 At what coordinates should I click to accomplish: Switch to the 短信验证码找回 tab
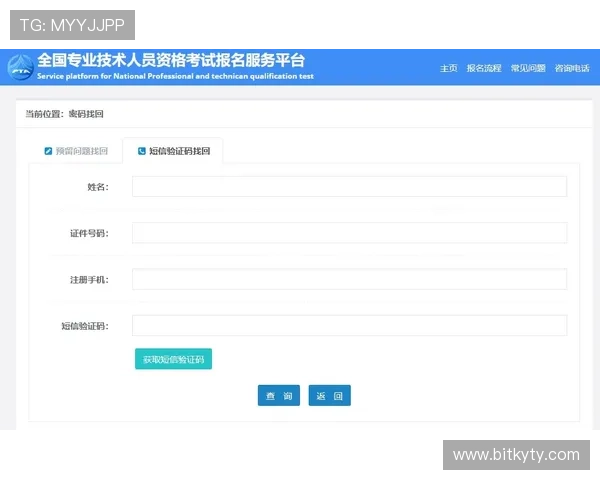pos(173,151)
